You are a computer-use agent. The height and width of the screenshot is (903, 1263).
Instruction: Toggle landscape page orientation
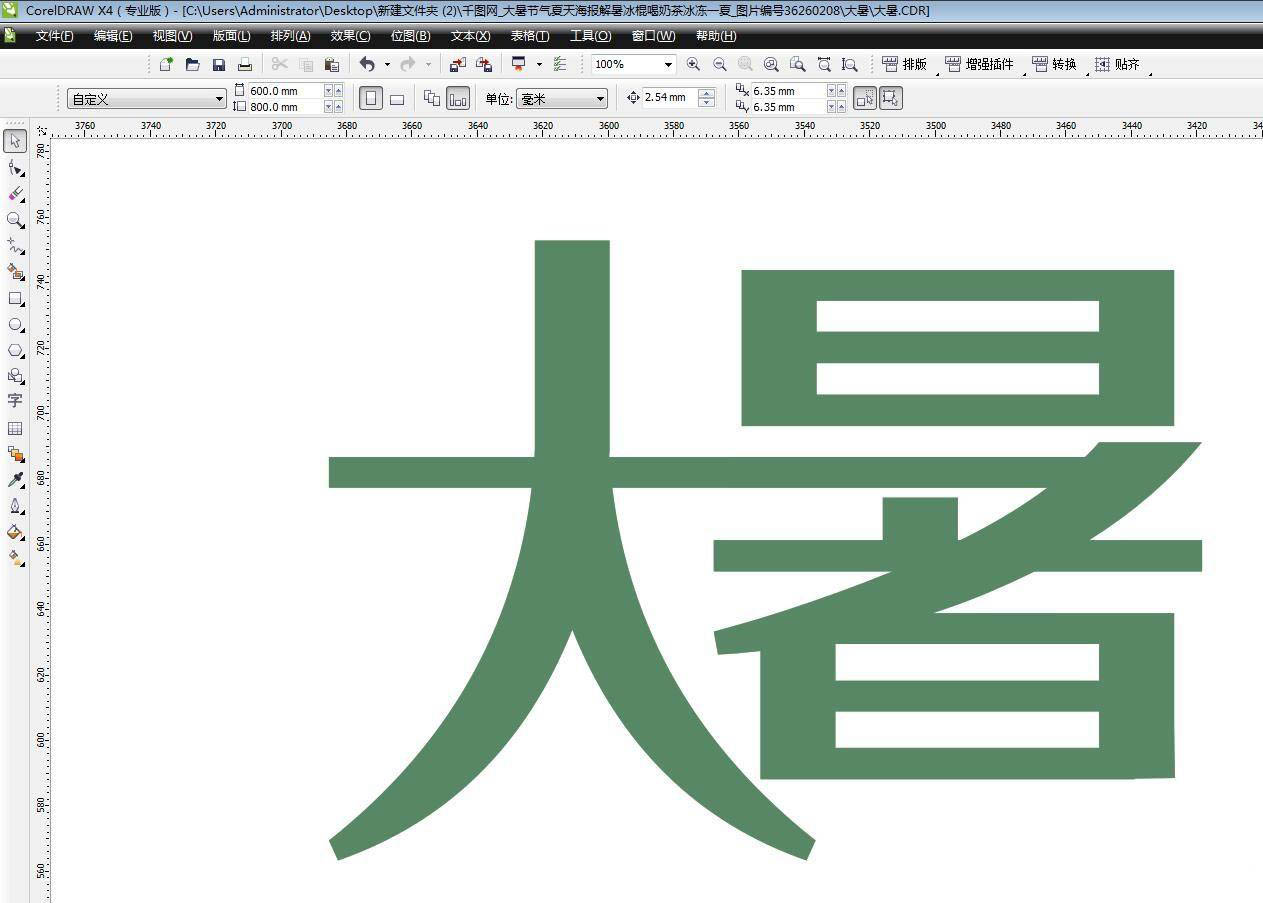[x=397, y=97]
